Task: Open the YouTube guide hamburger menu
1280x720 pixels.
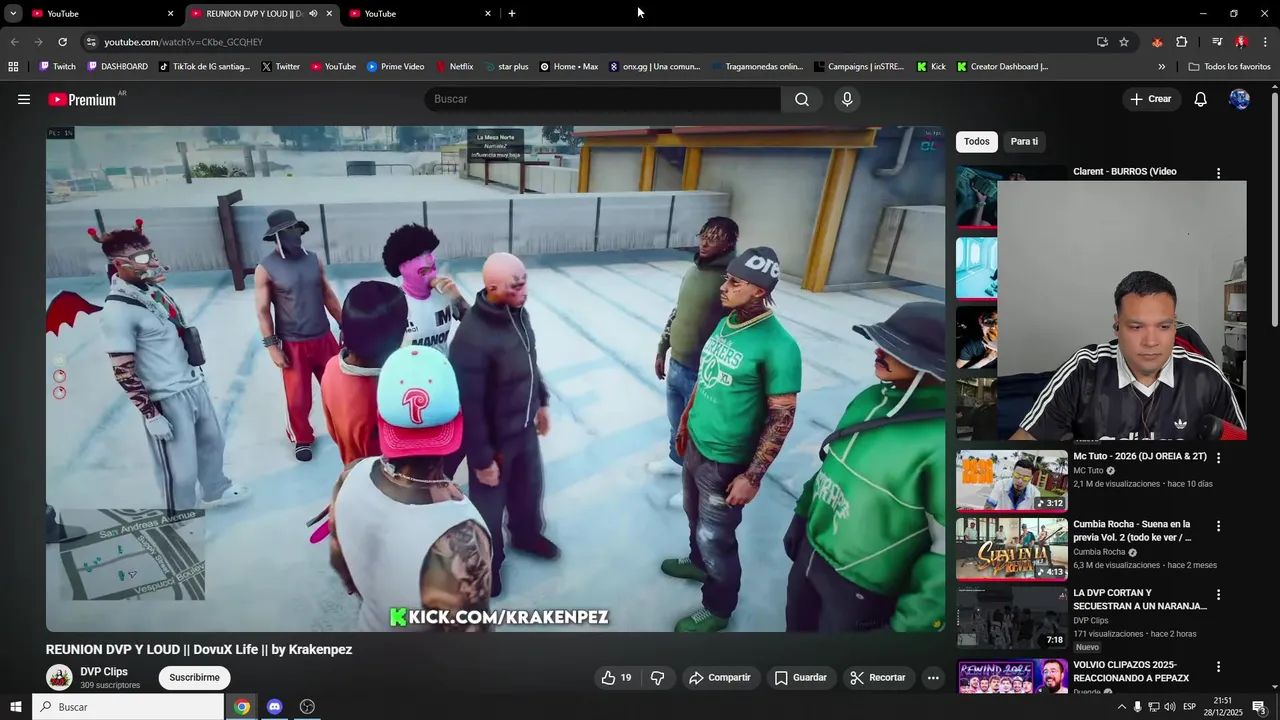Action: [24, 99]
